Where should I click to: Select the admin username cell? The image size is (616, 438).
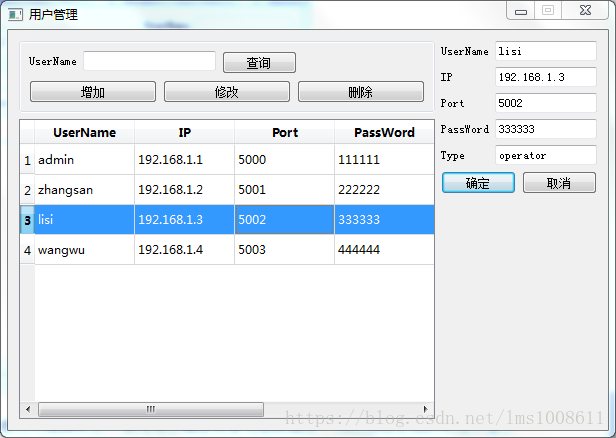click(84, 159)
